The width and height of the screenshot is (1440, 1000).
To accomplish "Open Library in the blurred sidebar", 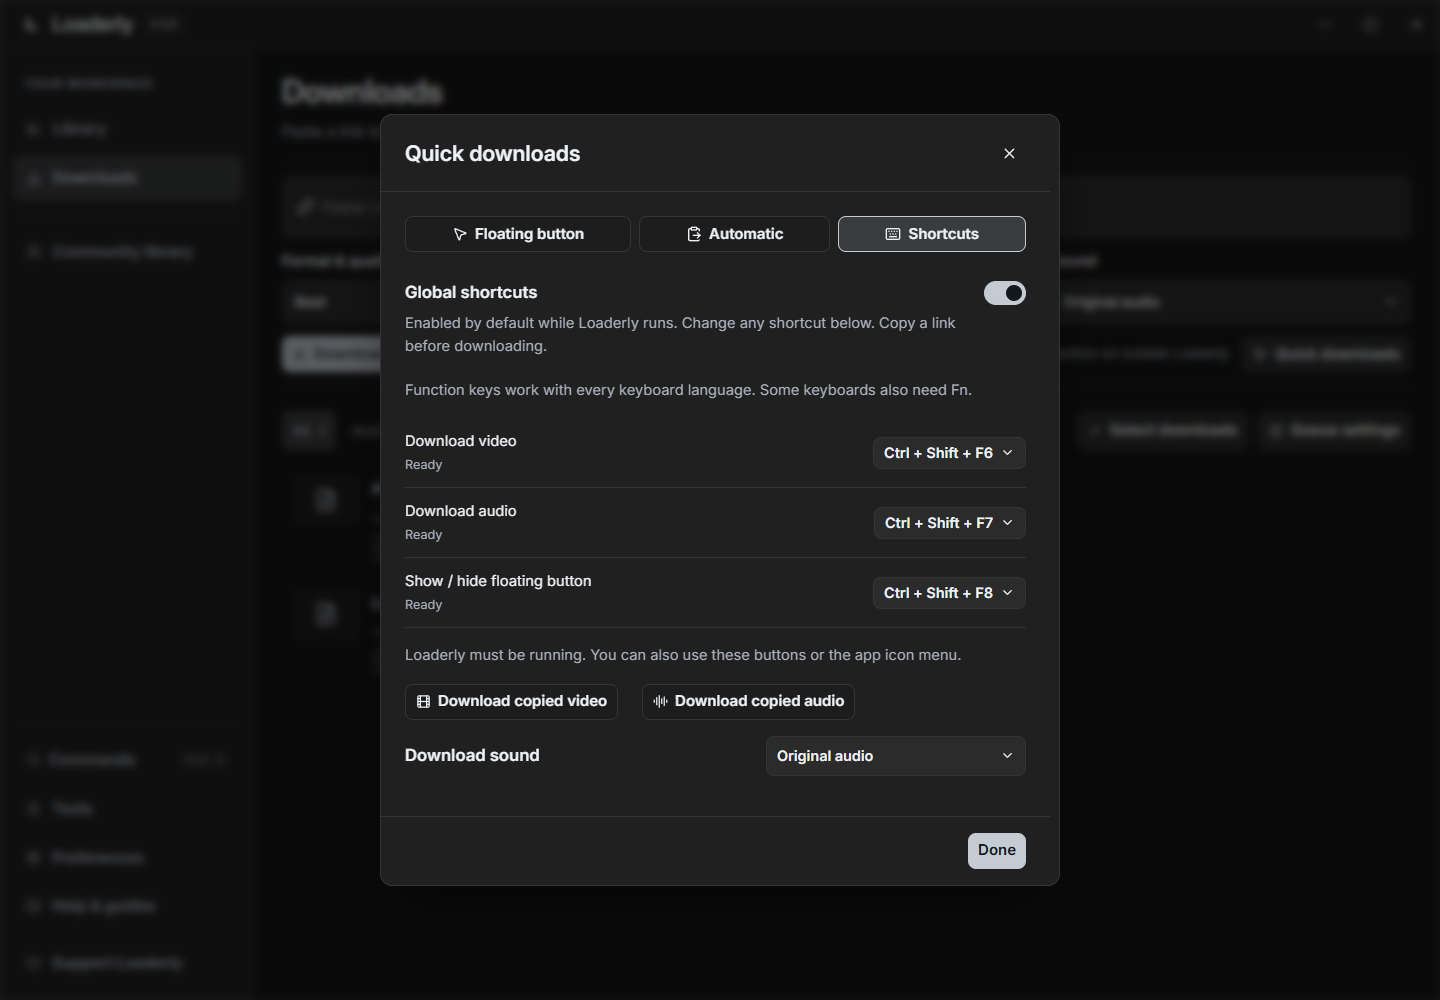I will click(x=128, y=129).
